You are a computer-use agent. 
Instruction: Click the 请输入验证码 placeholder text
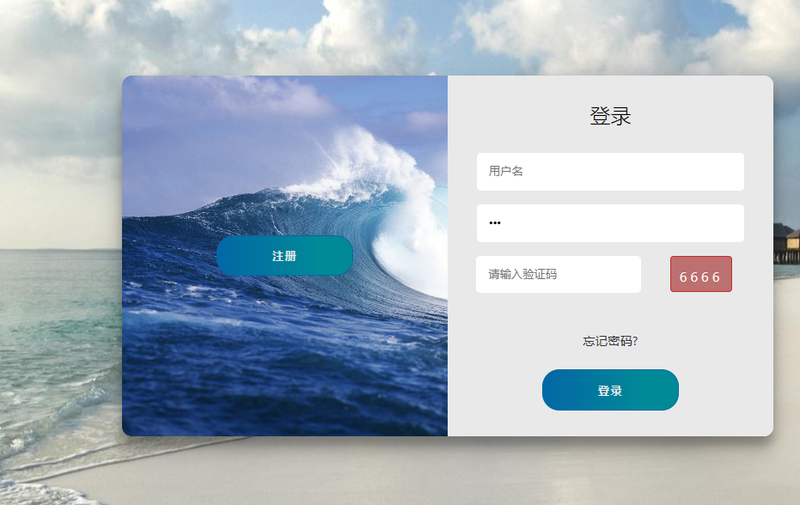[522, 274]
